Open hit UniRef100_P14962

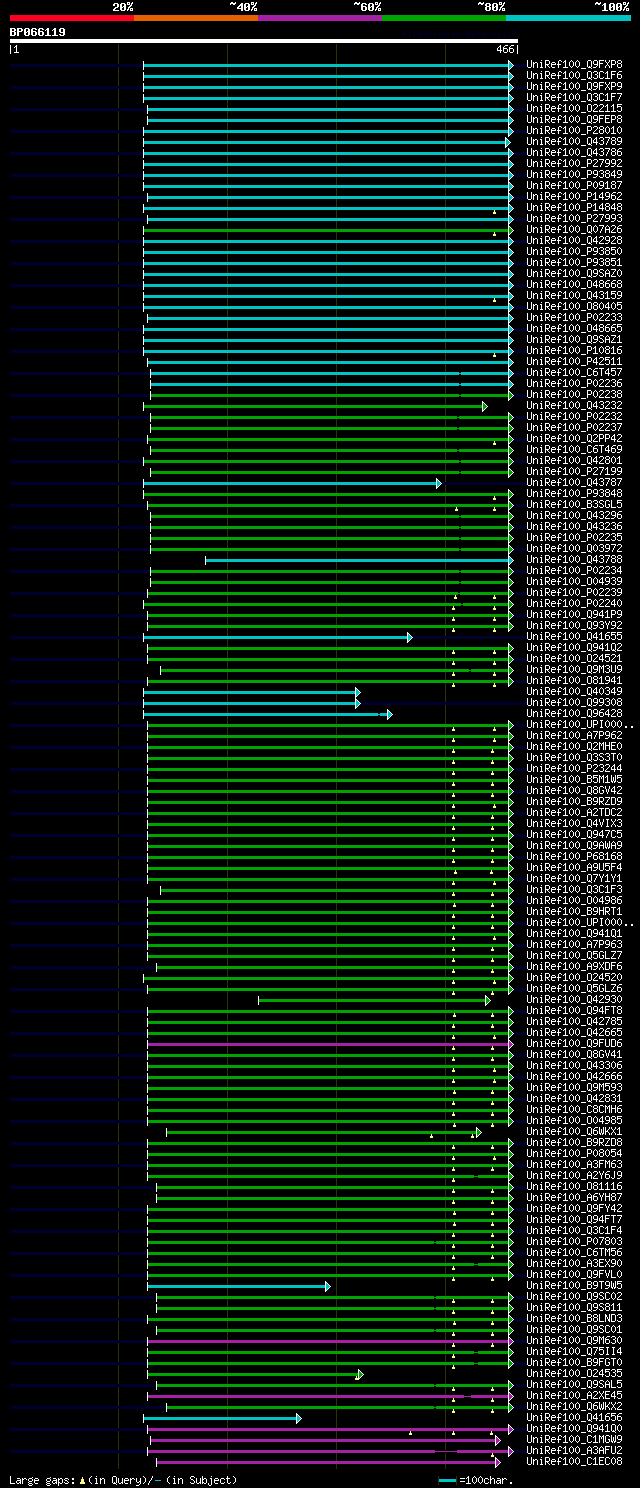point(574,197)
